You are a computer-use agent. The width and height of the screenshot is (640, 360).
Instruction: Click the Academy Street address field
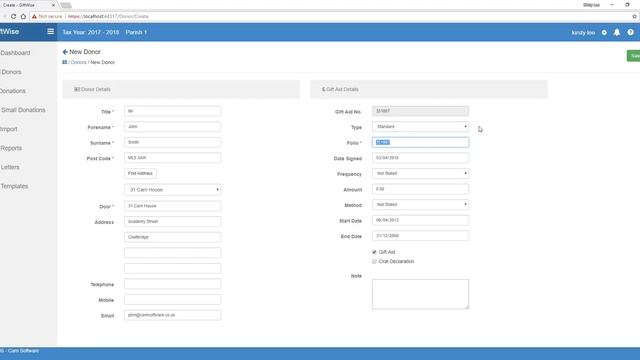coord(173,221)
